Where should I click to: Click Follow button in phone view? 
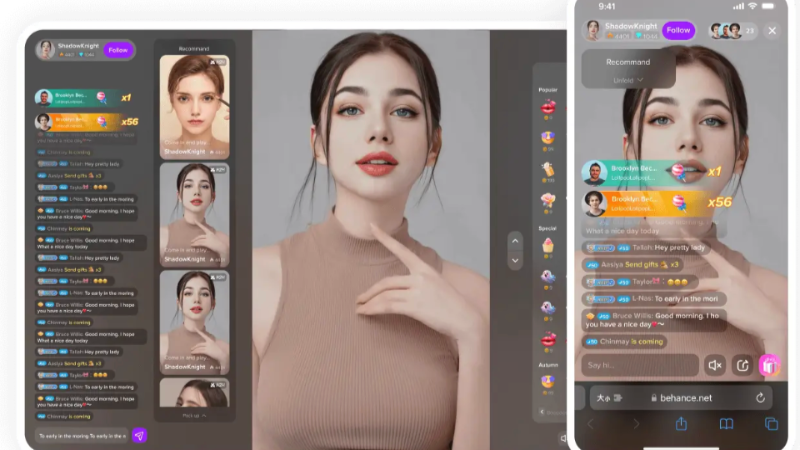678,30
